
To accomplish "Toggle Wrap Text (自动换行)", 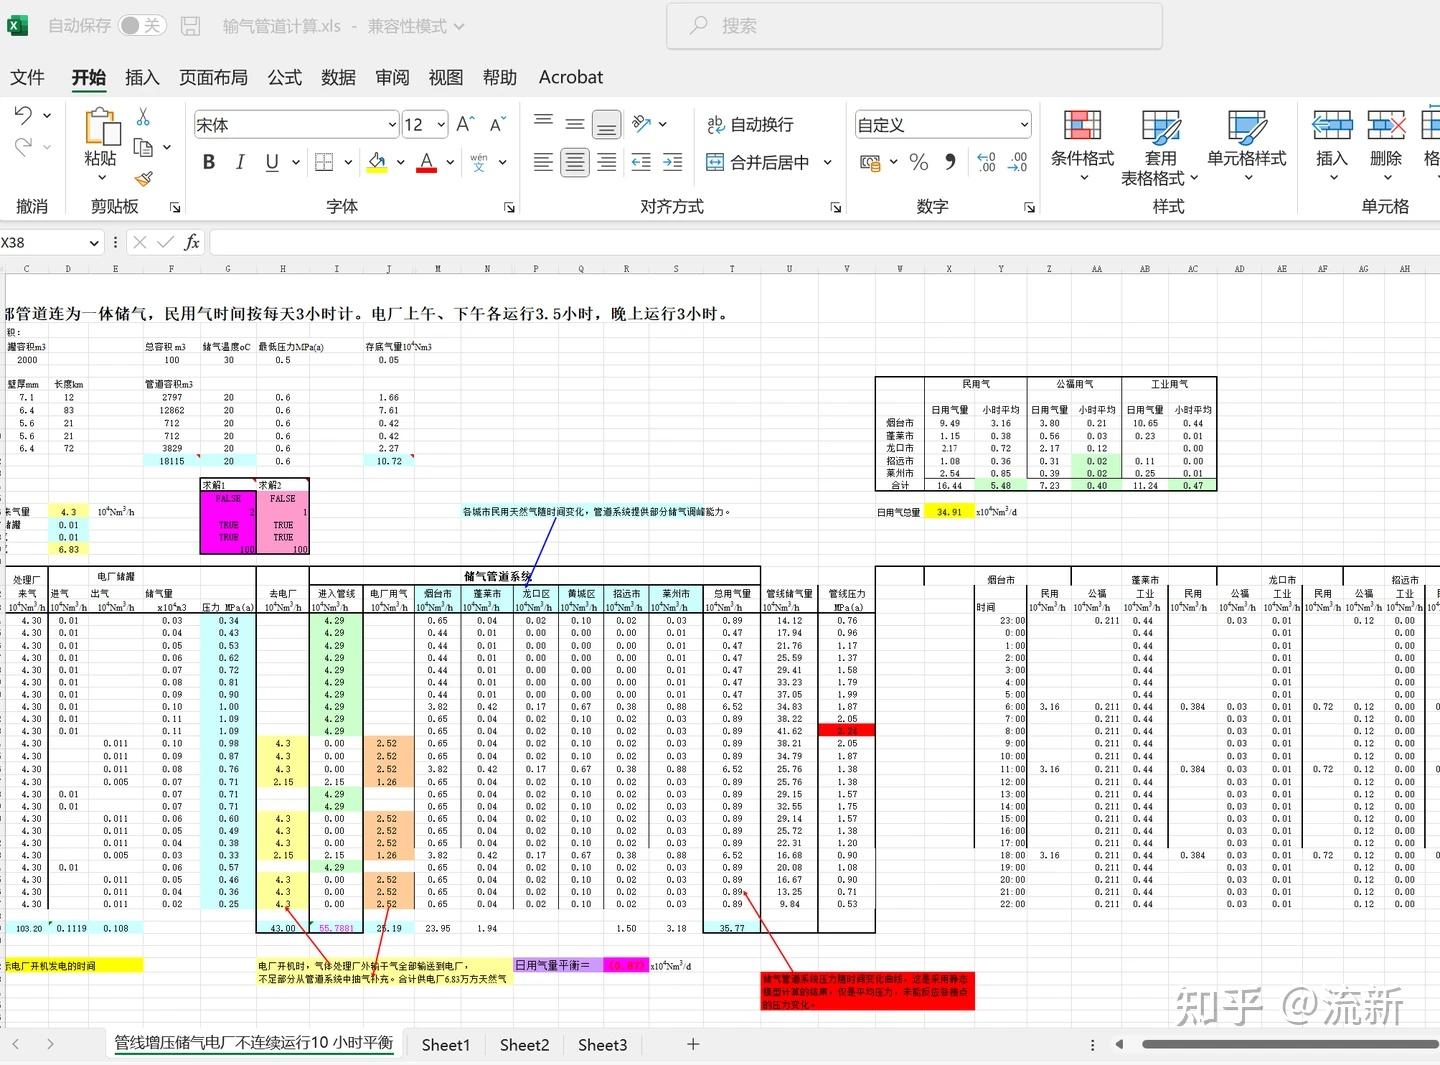I will click(750, 124).
